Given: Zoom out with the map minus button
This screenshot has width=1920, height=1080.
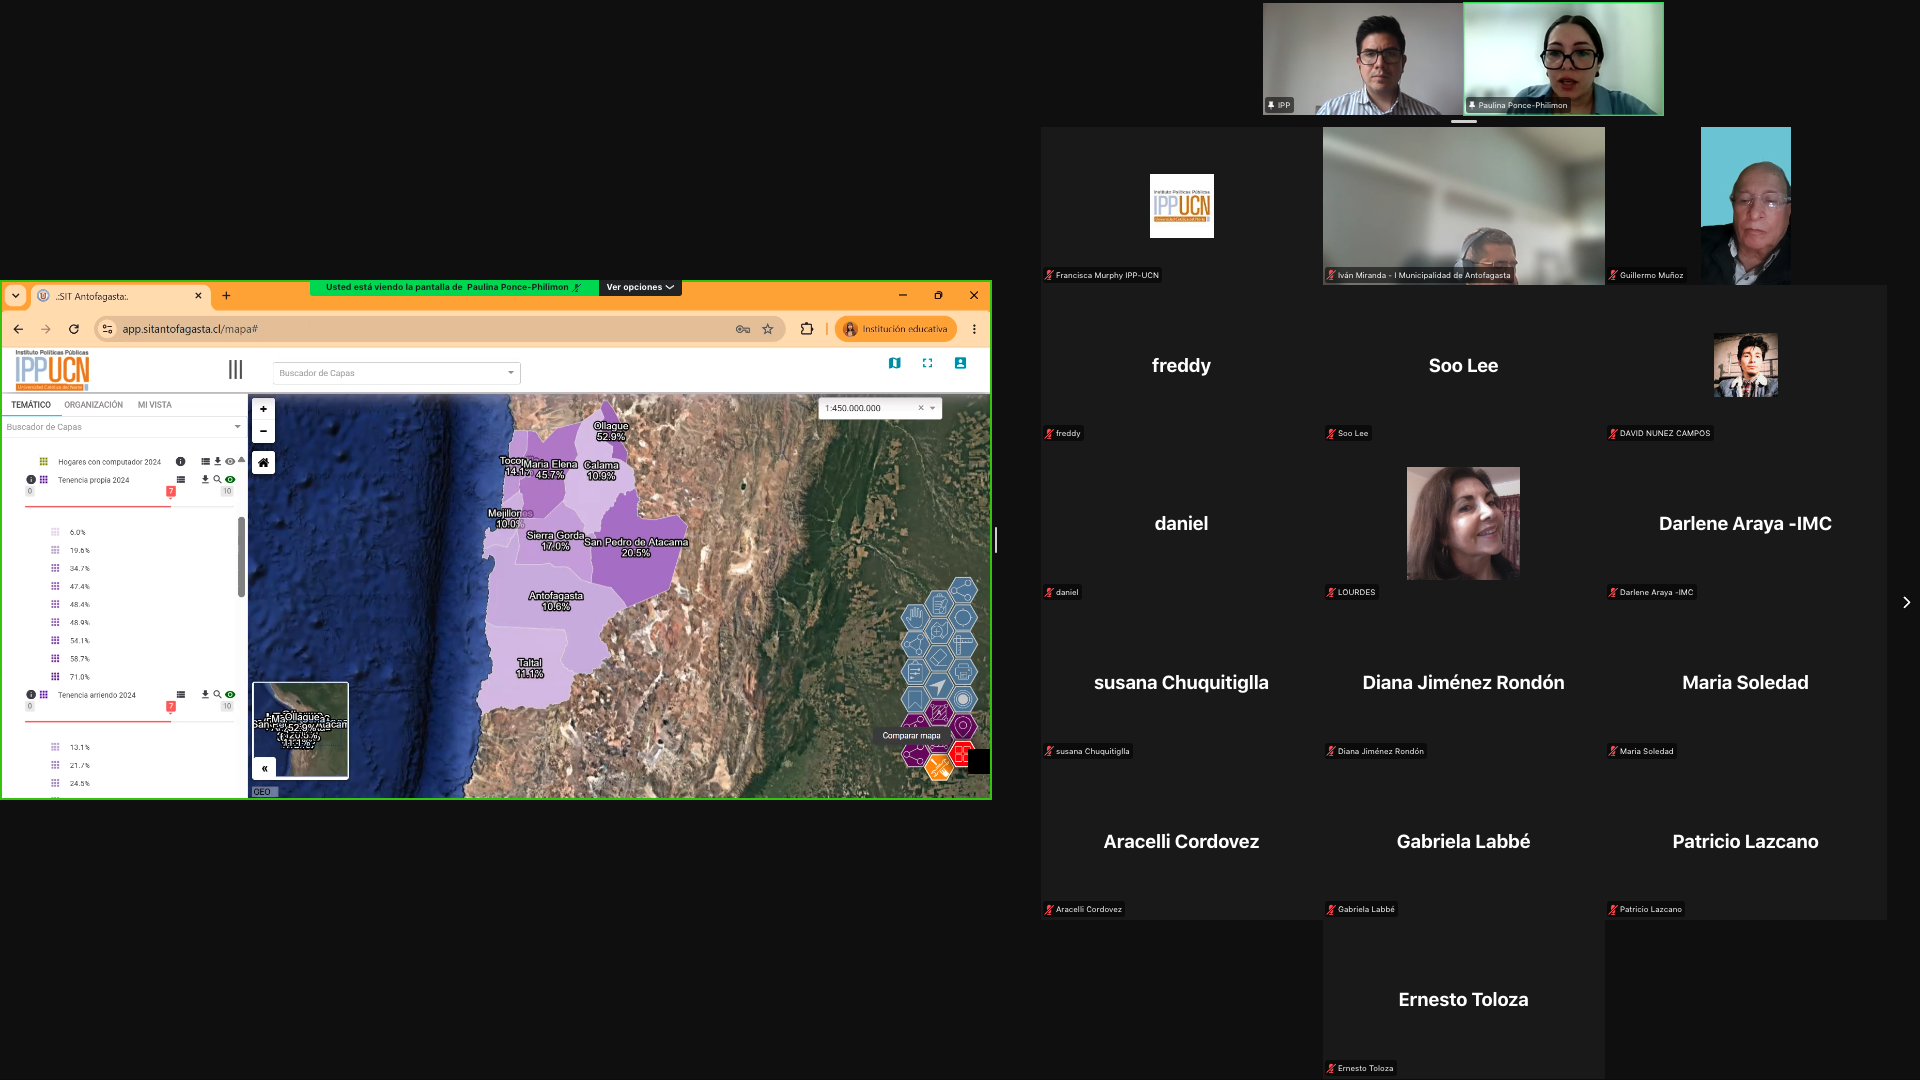Looking at the screenshot, I should tap(263, 431).
